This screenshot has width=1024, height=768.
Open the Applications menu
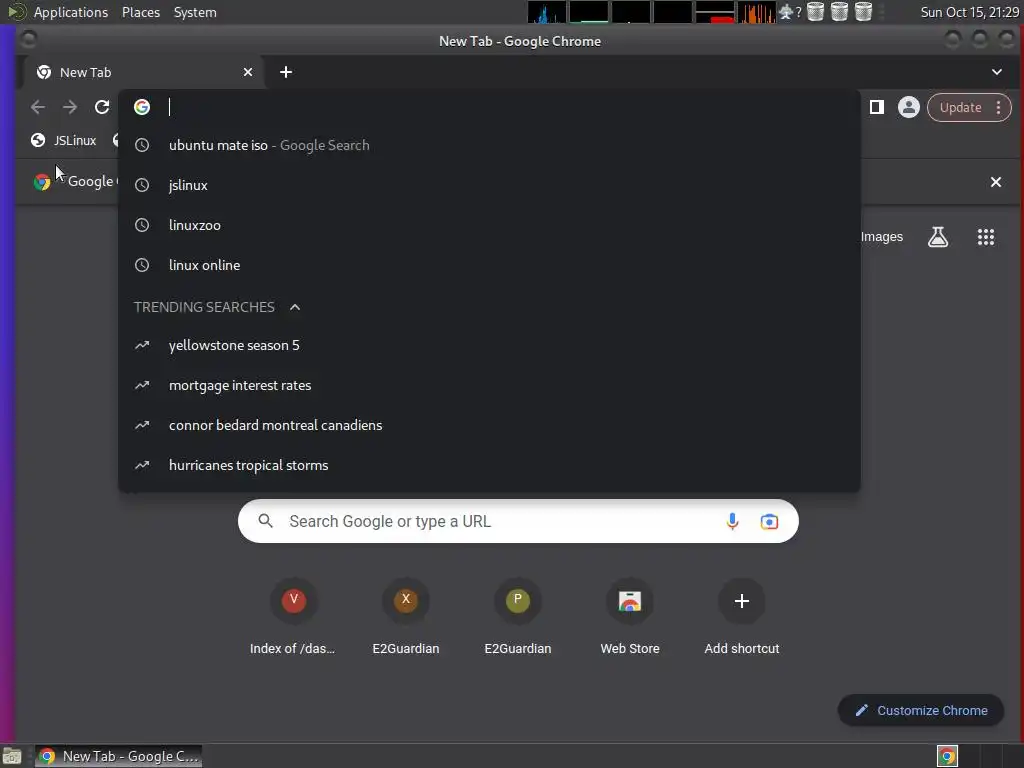point(71,12)
